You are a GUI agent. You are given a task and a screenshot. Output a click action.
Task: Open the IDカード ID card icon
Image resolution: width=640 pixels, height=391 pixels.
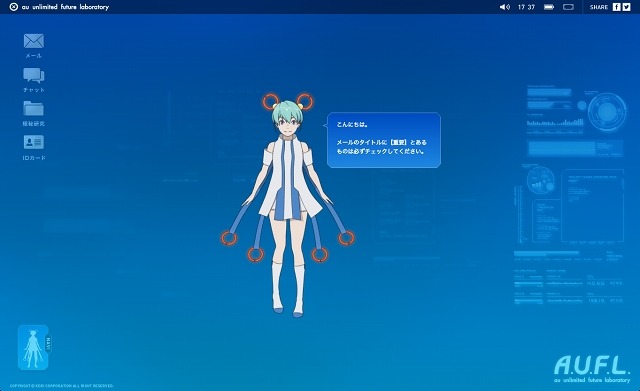click(x=34, y=142)
